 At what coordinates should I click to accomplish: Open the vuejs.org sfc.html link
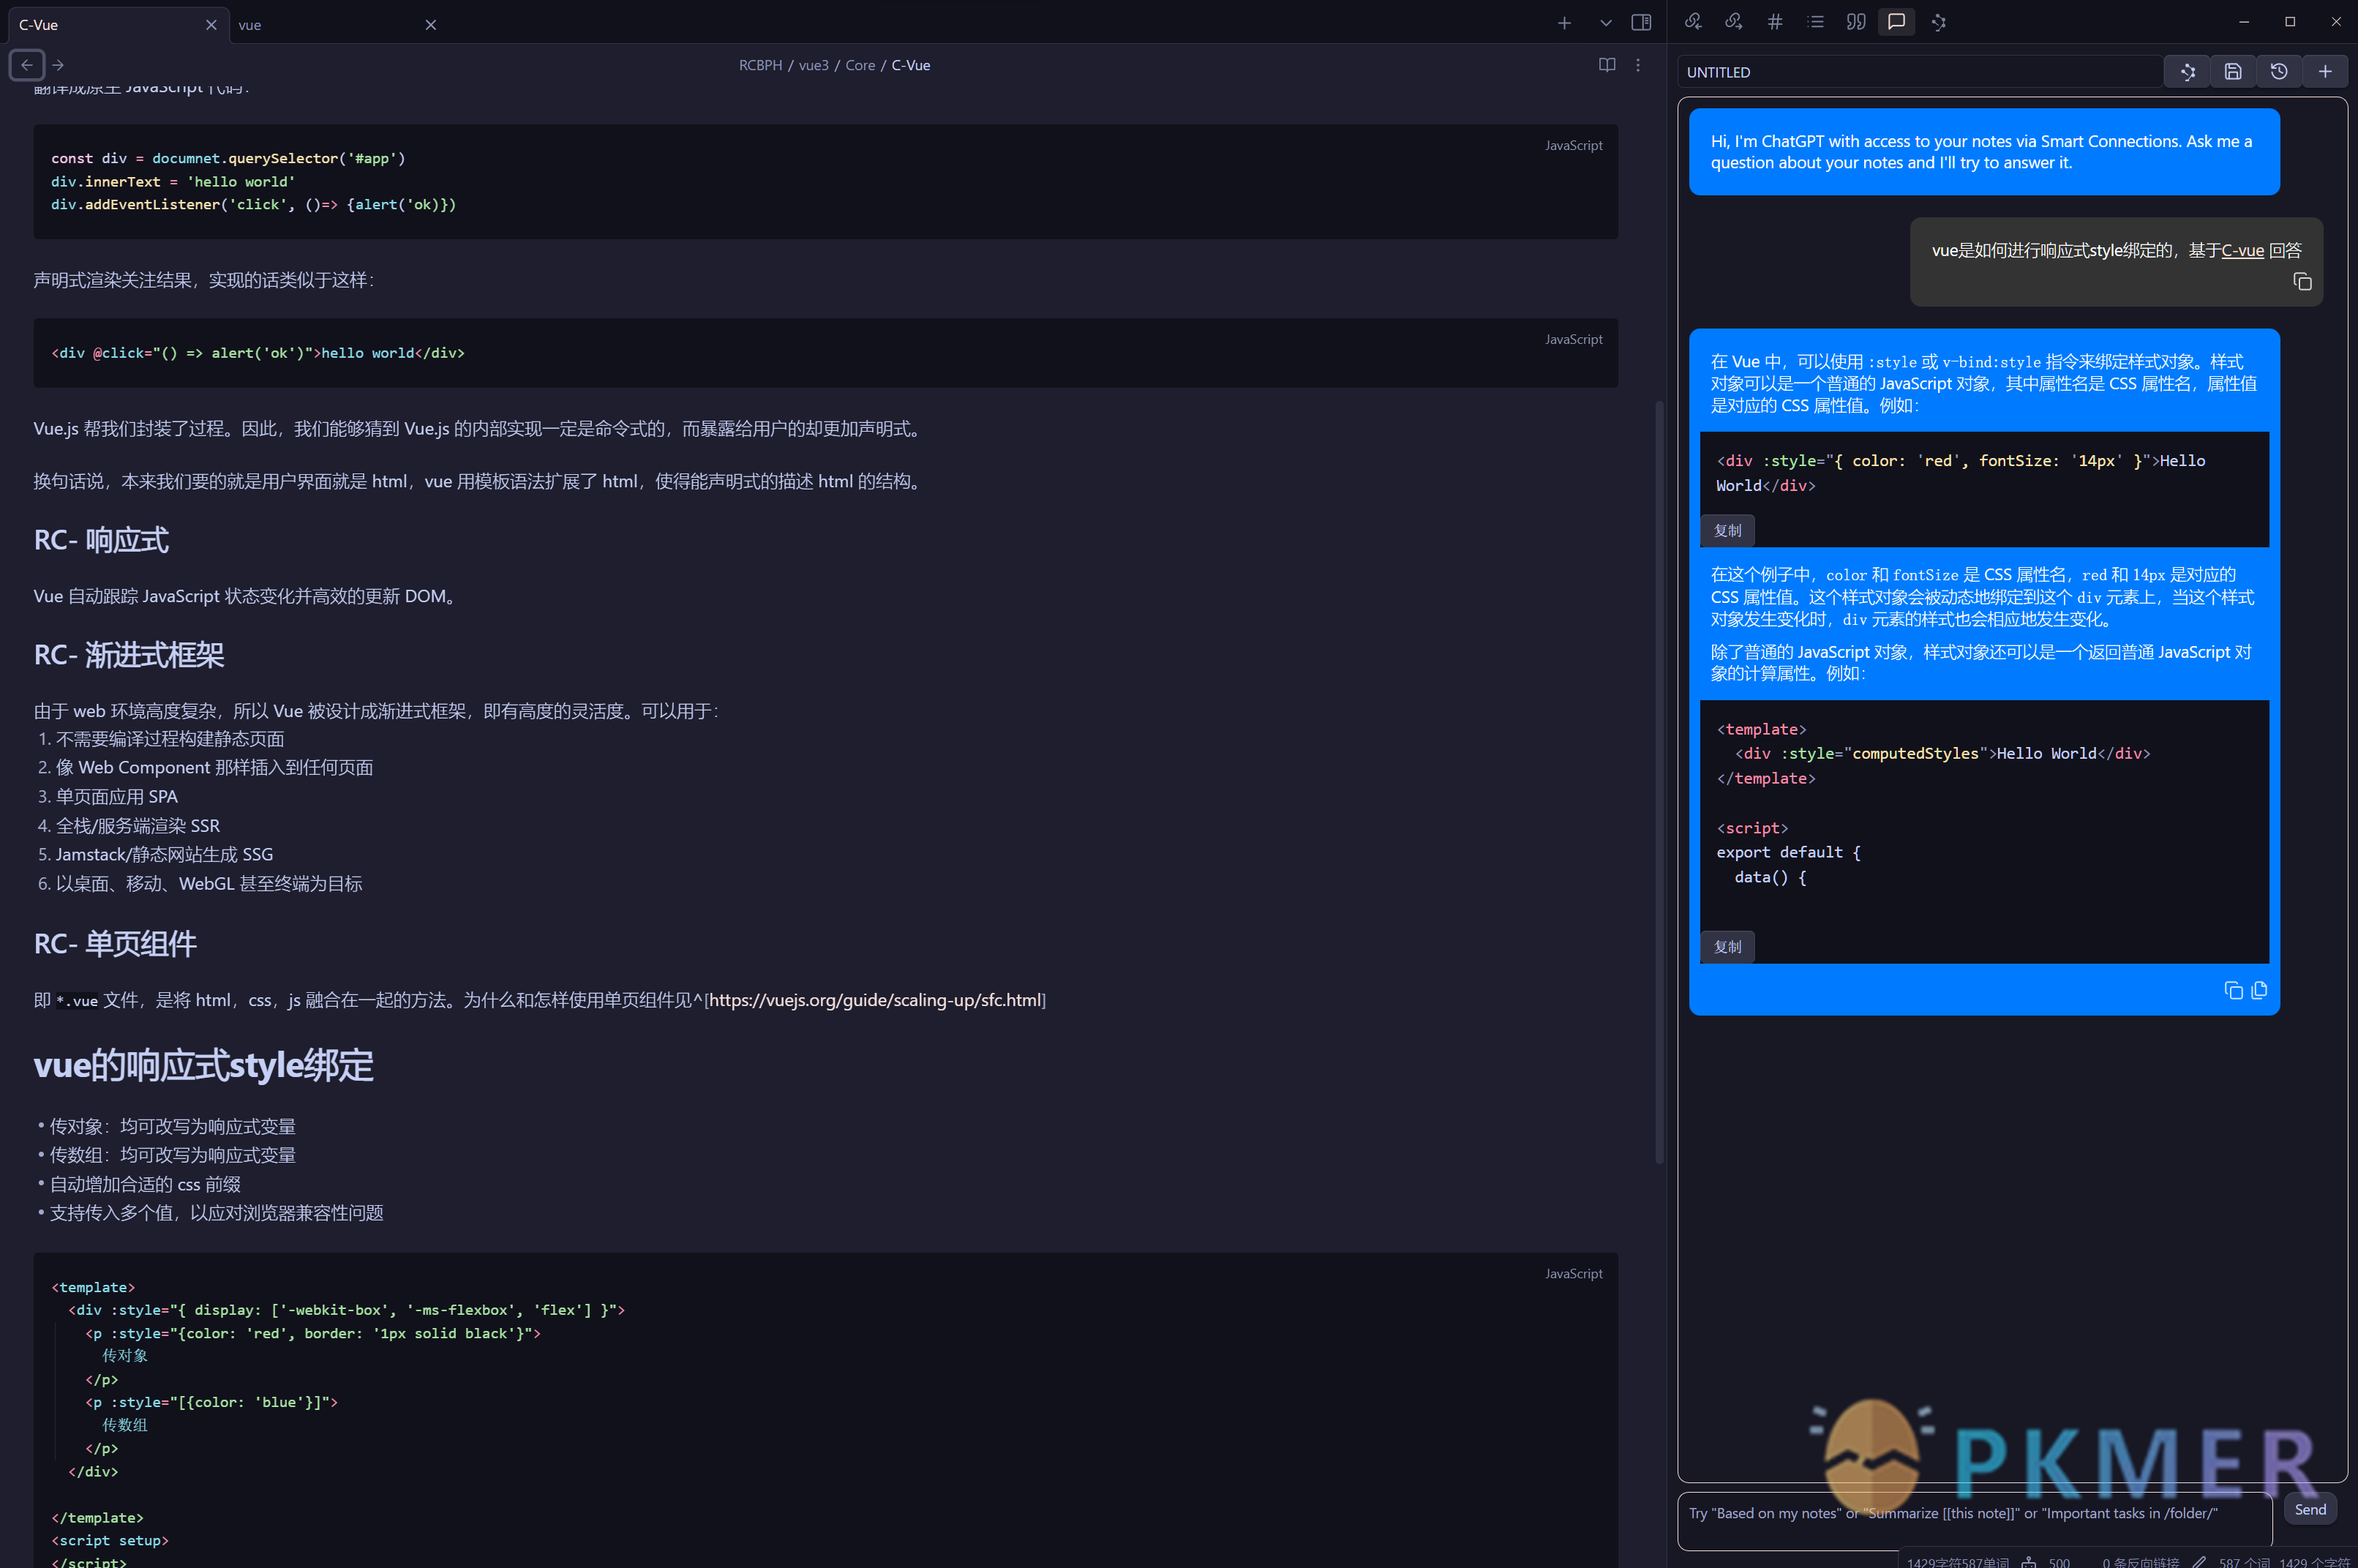click(x=875, y=1000)
